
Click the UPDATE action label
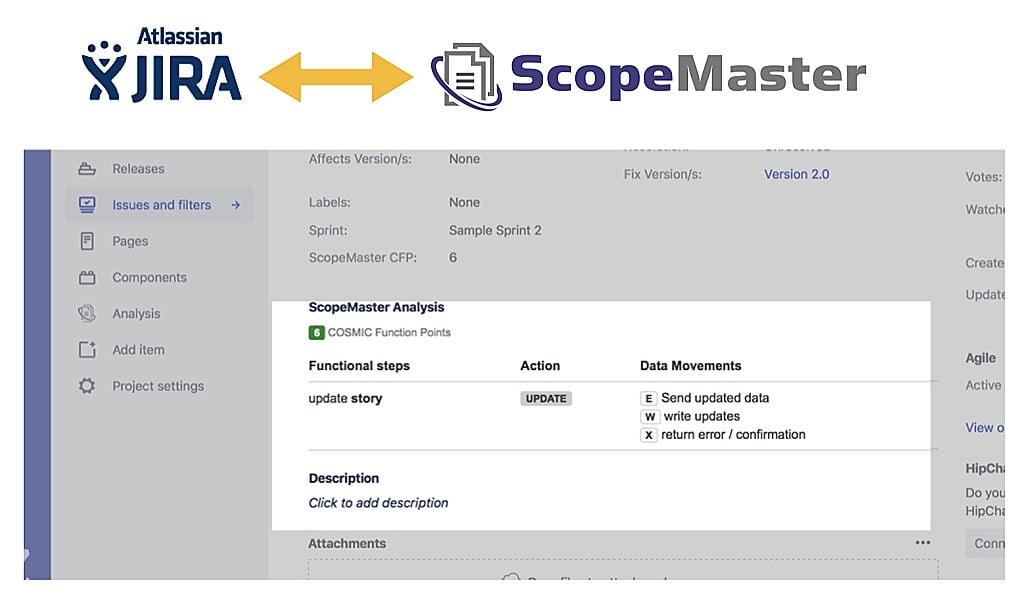tap(546, 398)
